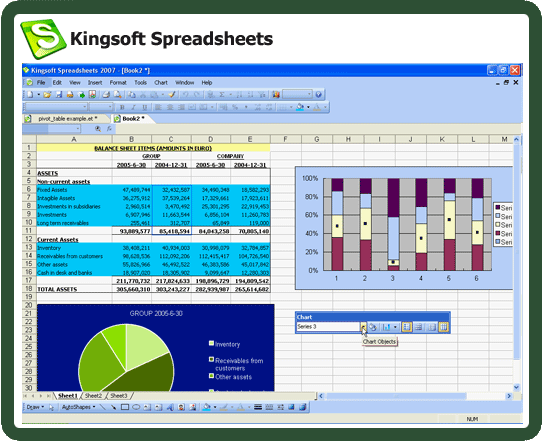
Task: Open the font size dropdown
Action: (x=110, y=107)
